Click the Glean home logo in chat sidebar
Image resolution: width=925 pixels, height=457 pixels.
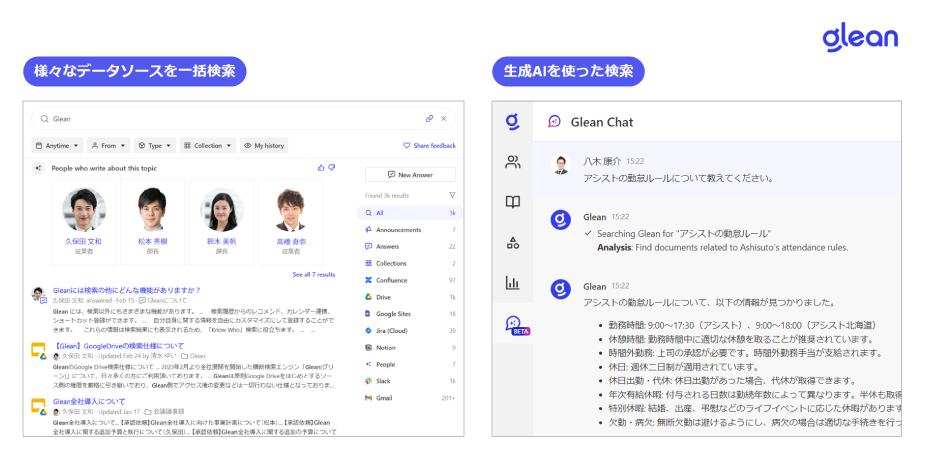point(512,121)
